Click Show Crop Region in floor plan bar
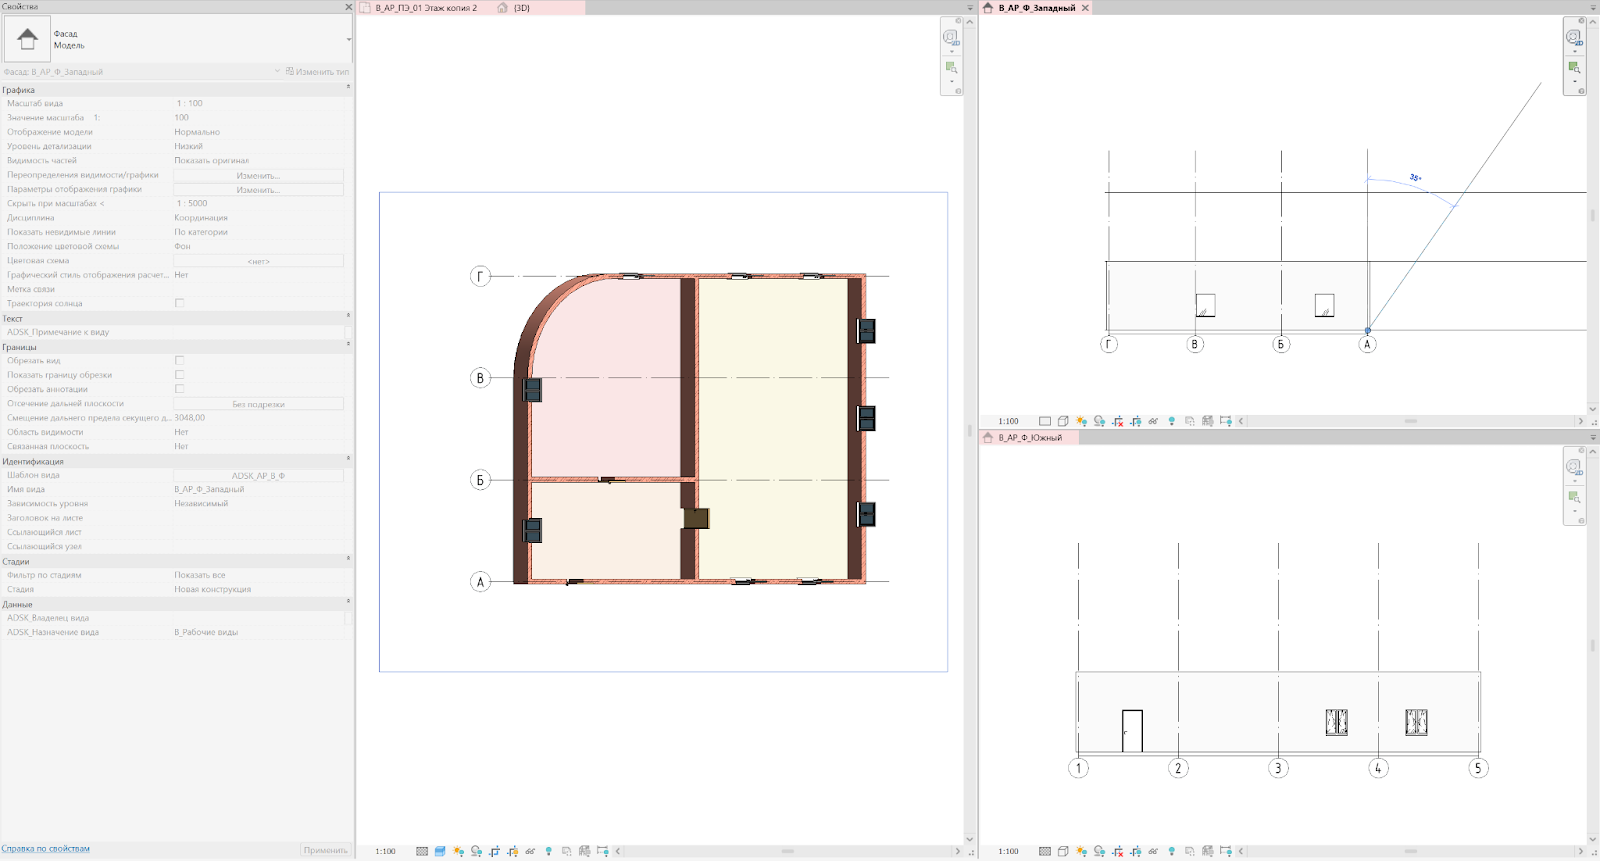This screenshot has height=861, width=1600. pyautogui.click(x=512, y=851)
